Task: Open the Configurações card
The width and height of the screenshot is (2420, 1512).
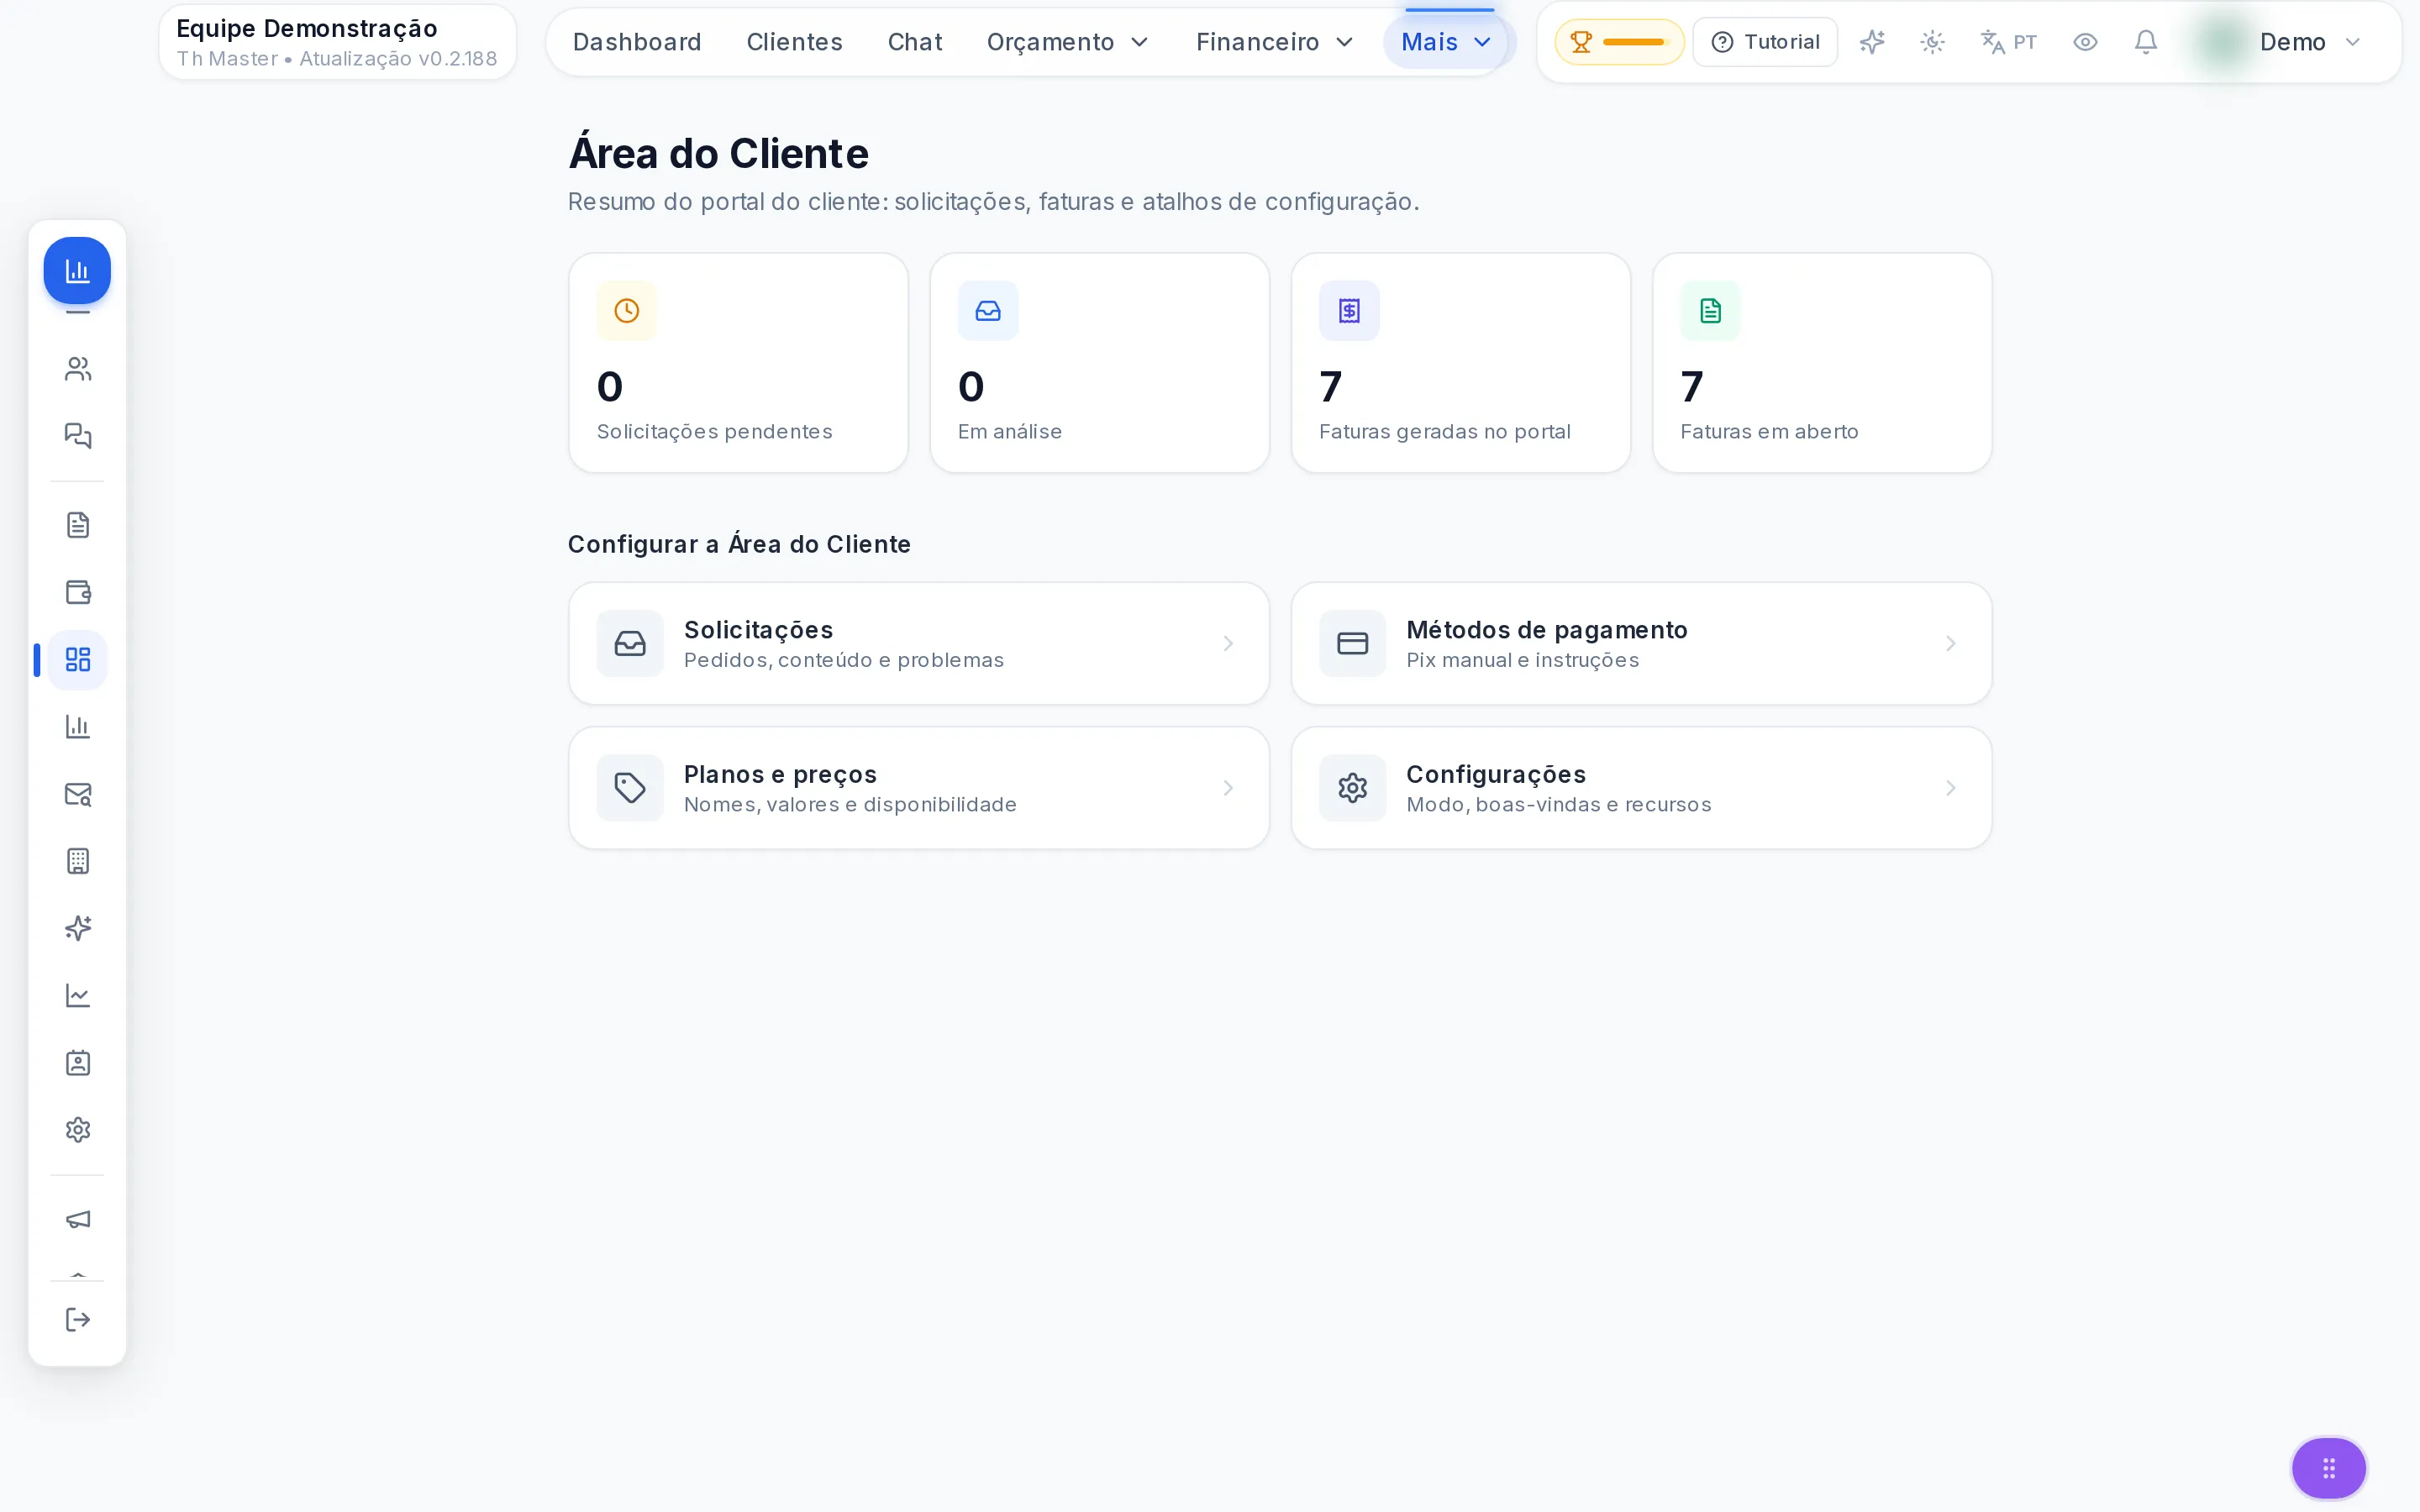Action: (1641, 788)
